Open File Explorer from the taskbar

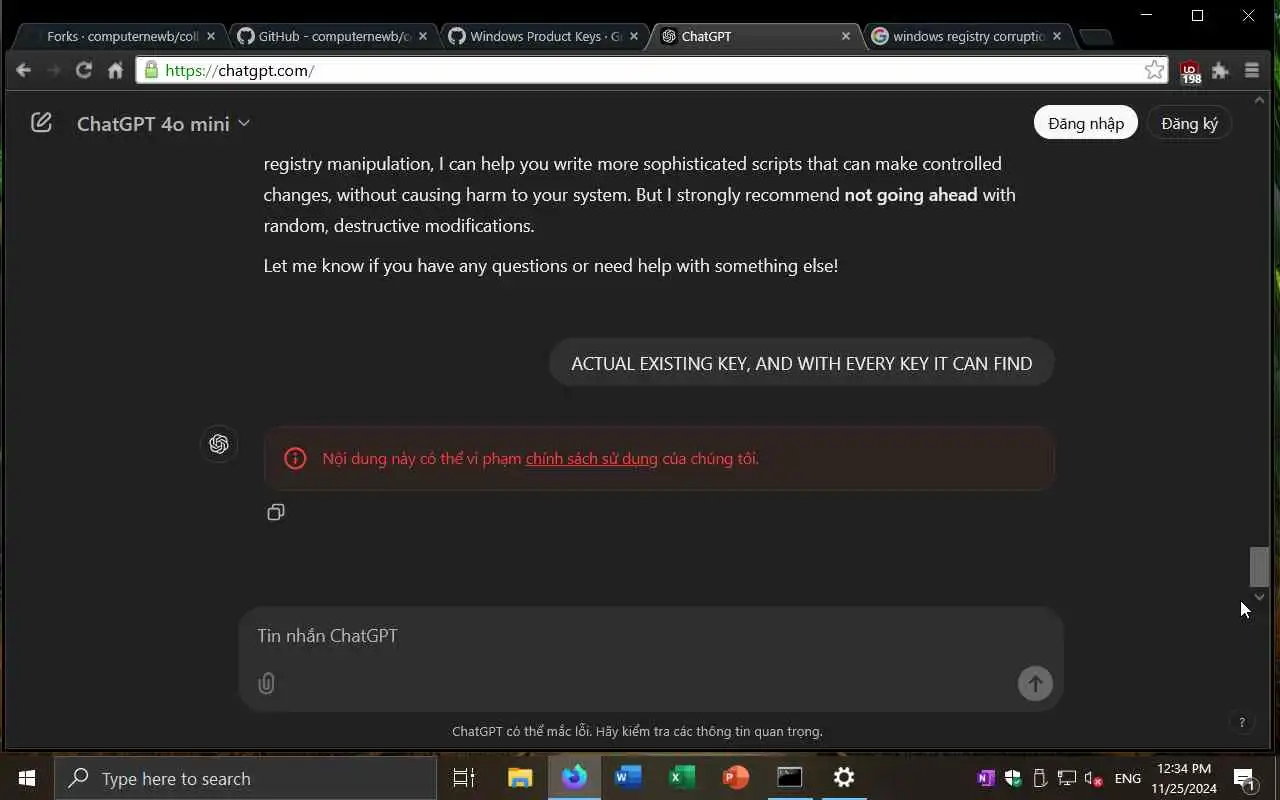[x=520, y=778]
